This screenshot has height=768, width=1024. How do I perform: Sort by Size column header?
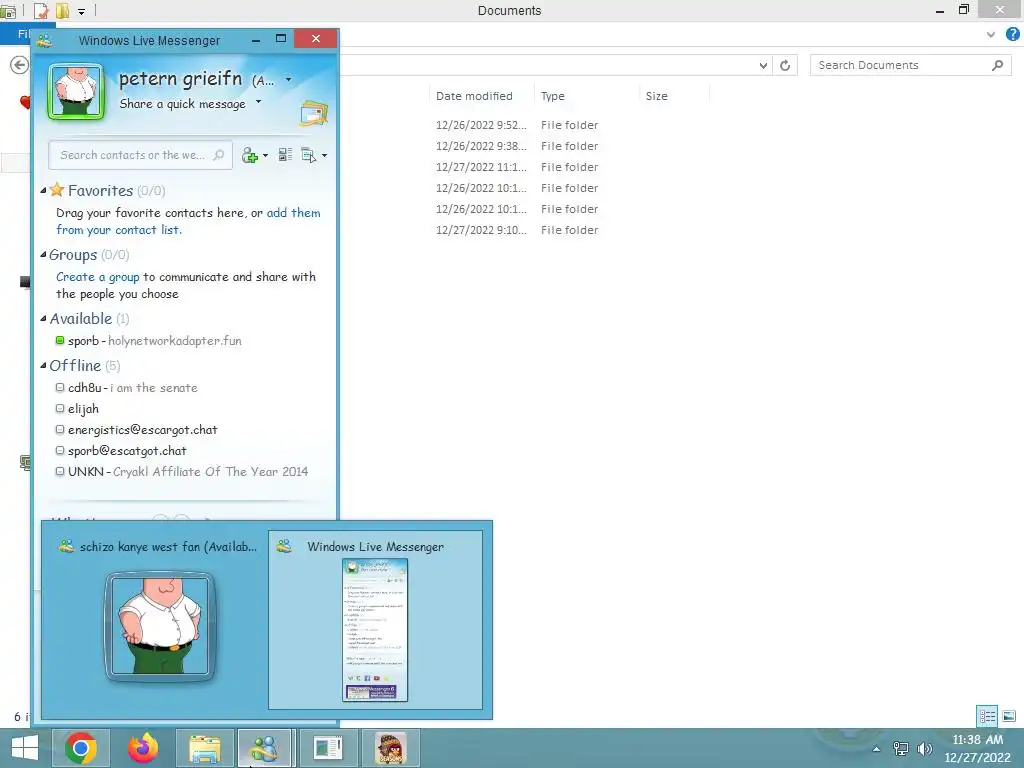click(x=656, y=96)
